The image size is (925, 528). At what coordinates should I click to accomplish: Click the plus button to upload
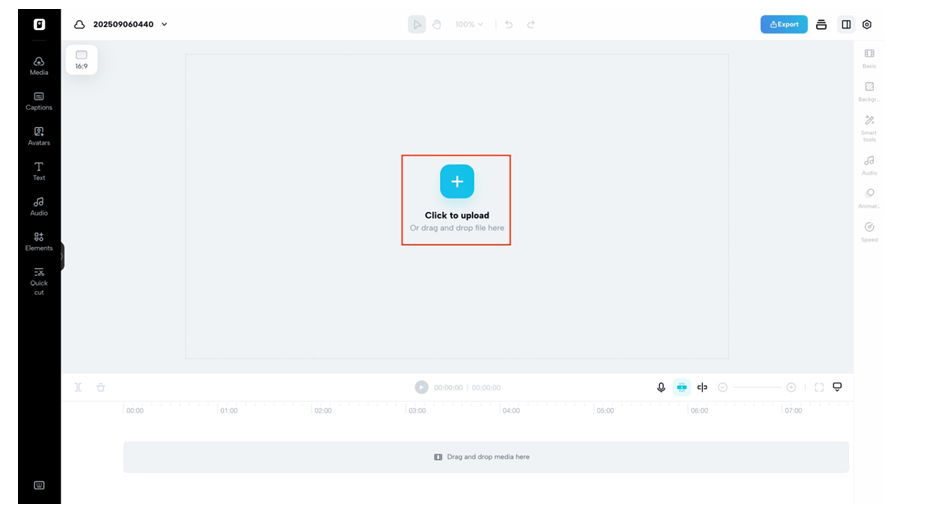pos(457,181)
